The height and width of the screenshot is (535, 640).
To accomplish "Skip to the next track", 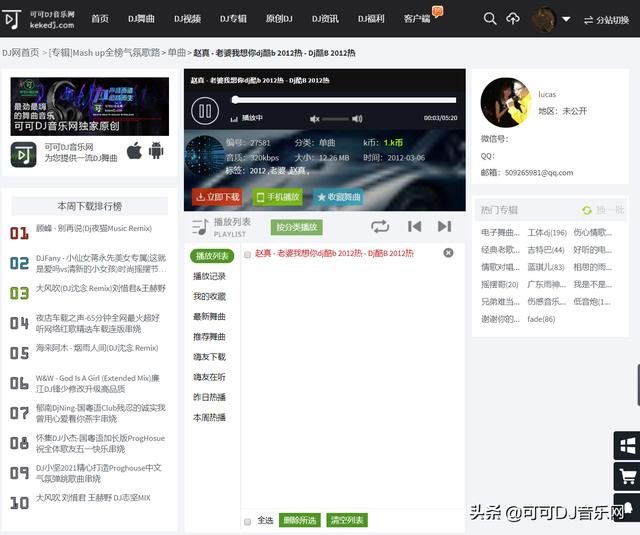I will [x=444, y=227].
